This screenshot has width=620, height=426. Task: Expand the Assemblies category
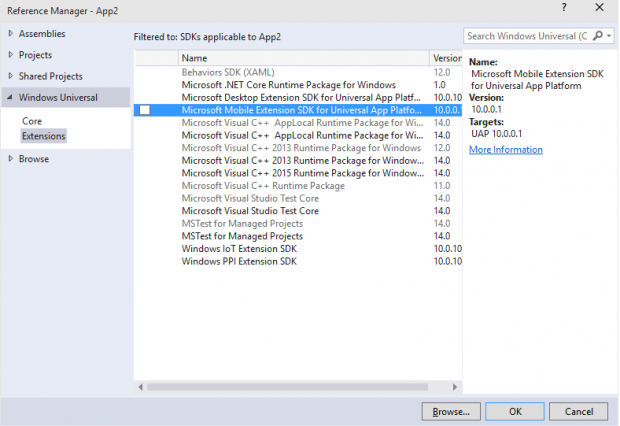click(x=11, y=33)
